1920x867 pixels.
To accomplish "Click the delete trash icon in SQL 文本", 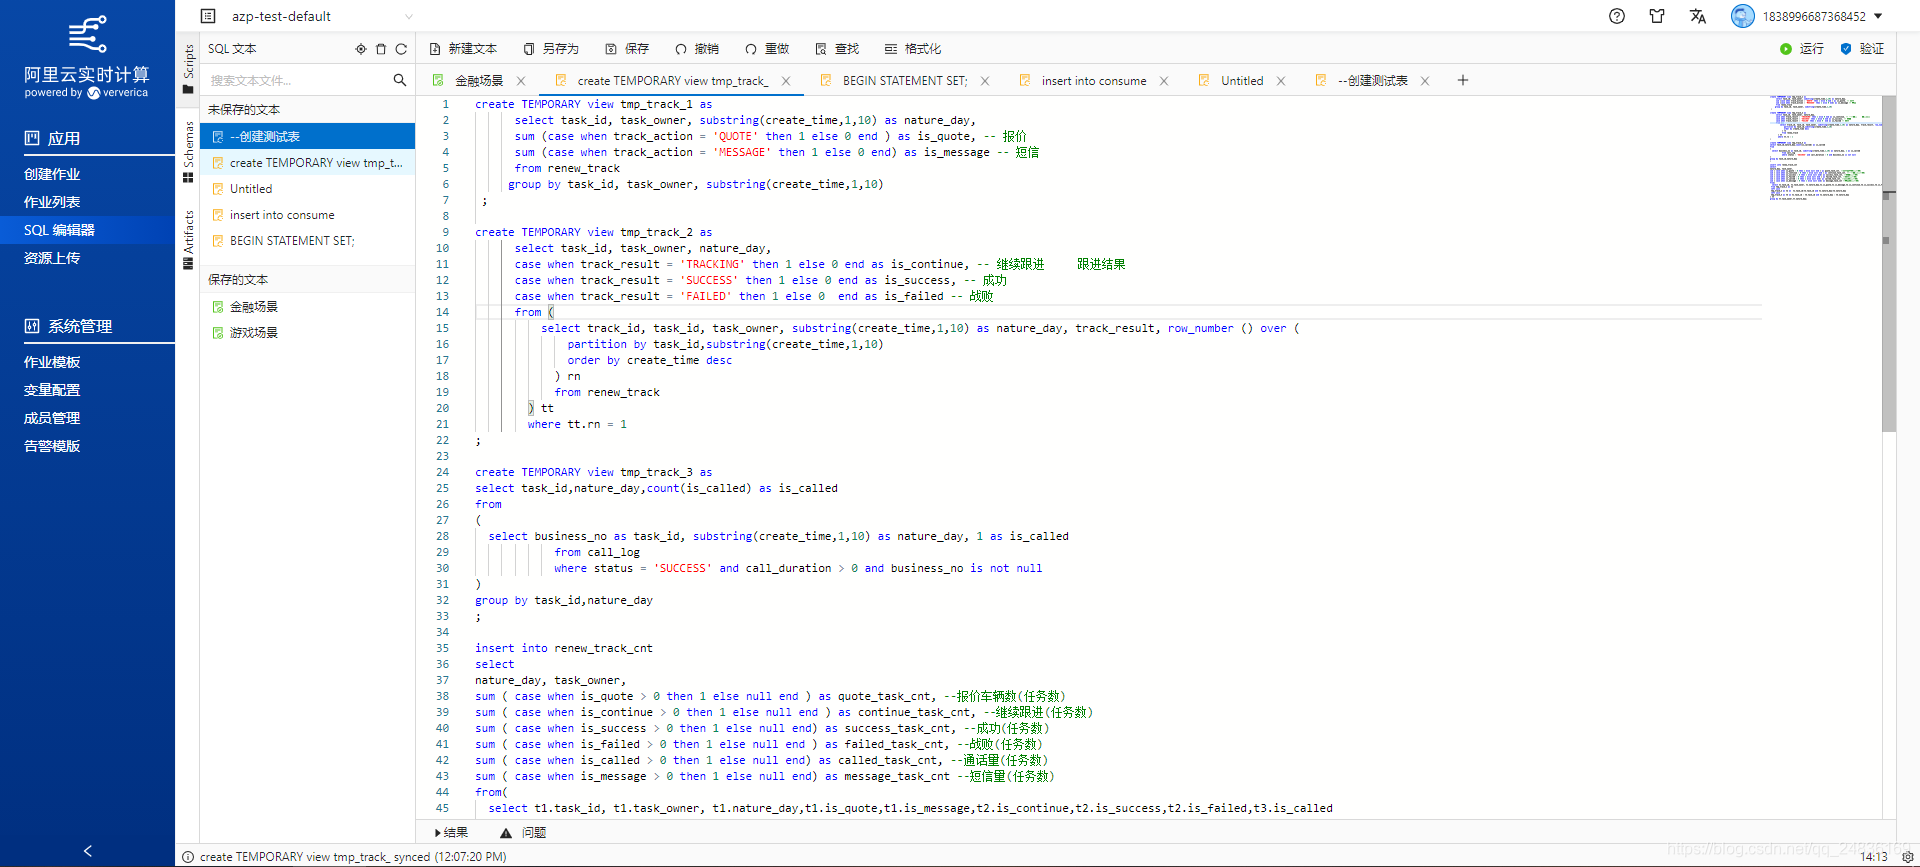I will tap(381, 49).
